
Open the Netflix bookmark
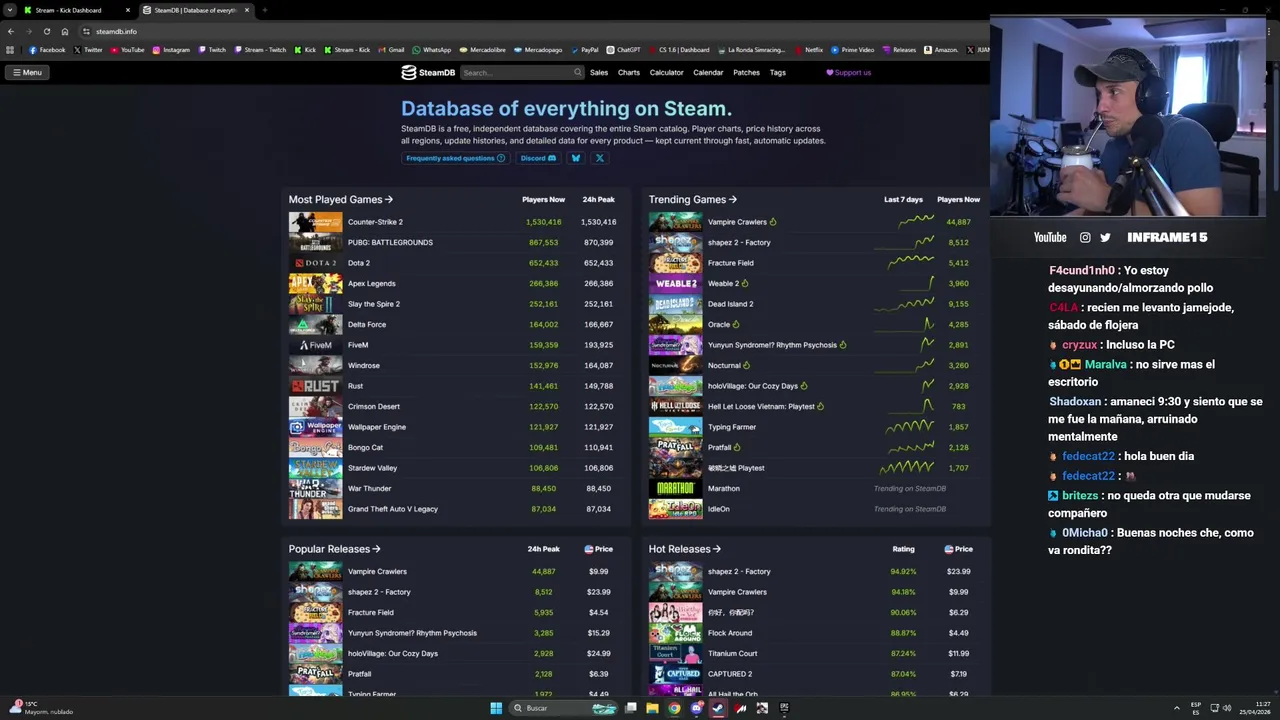[x=809, y=50]
